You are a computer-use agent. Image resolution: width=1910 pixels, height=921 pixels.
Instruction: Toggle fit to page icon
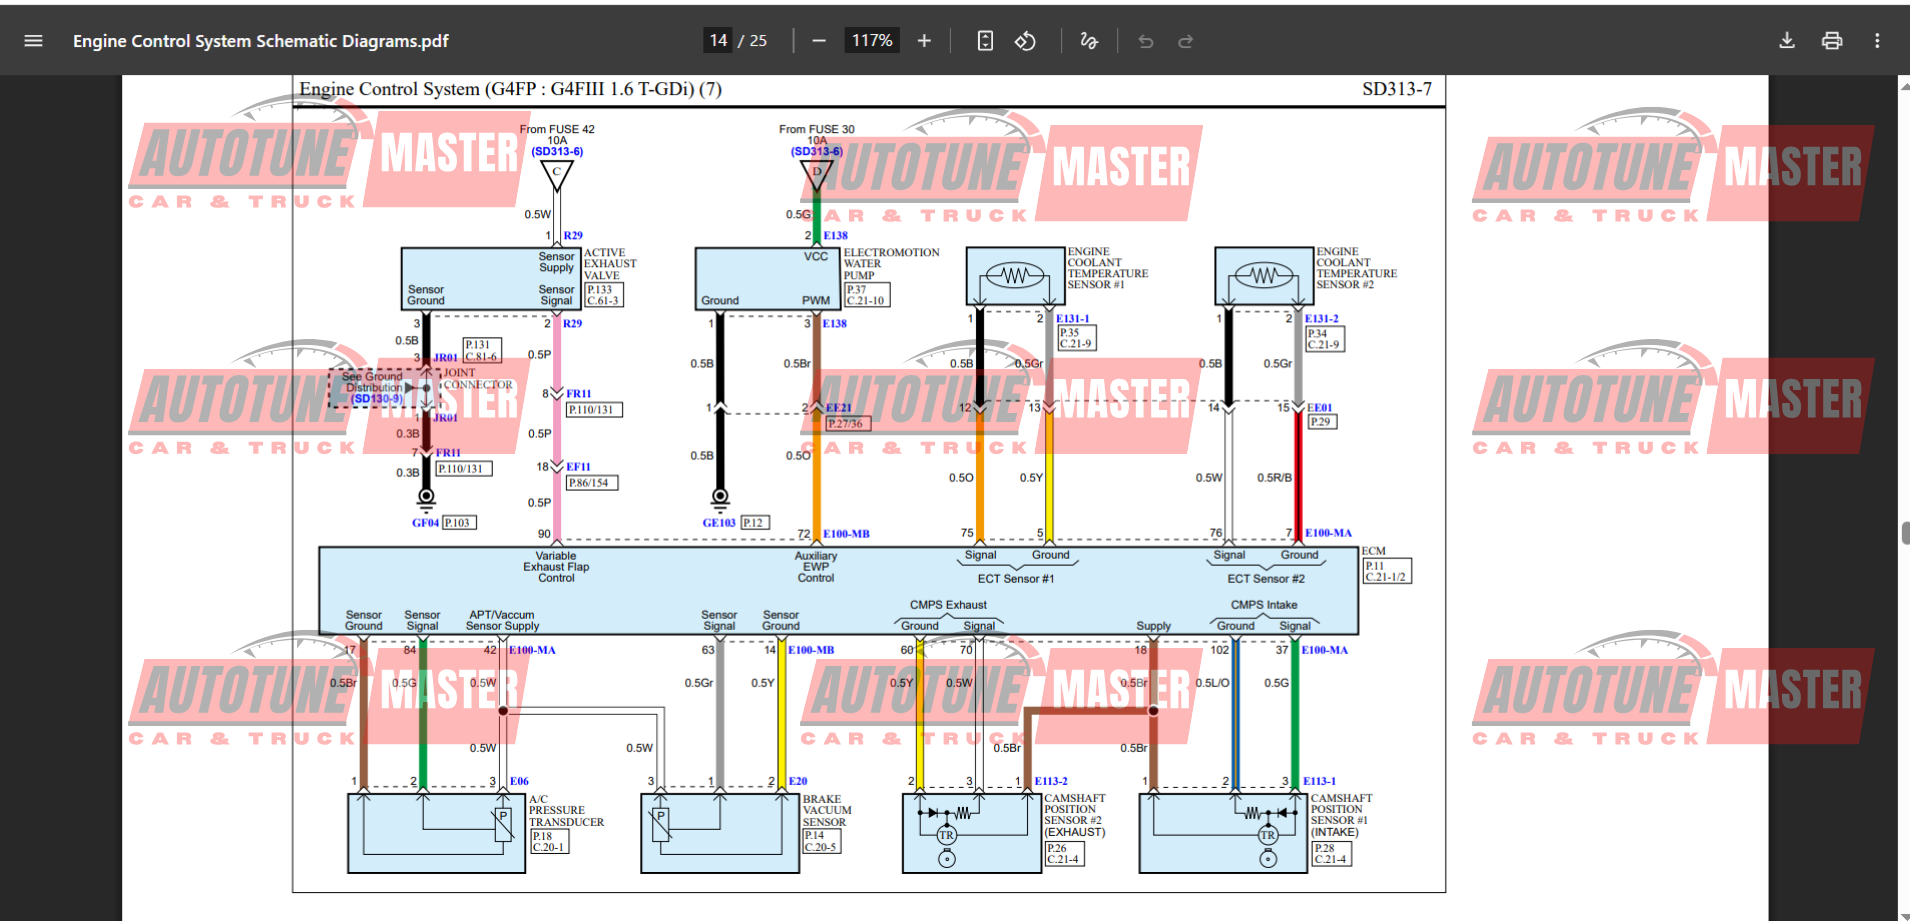[x=985, y=41]
